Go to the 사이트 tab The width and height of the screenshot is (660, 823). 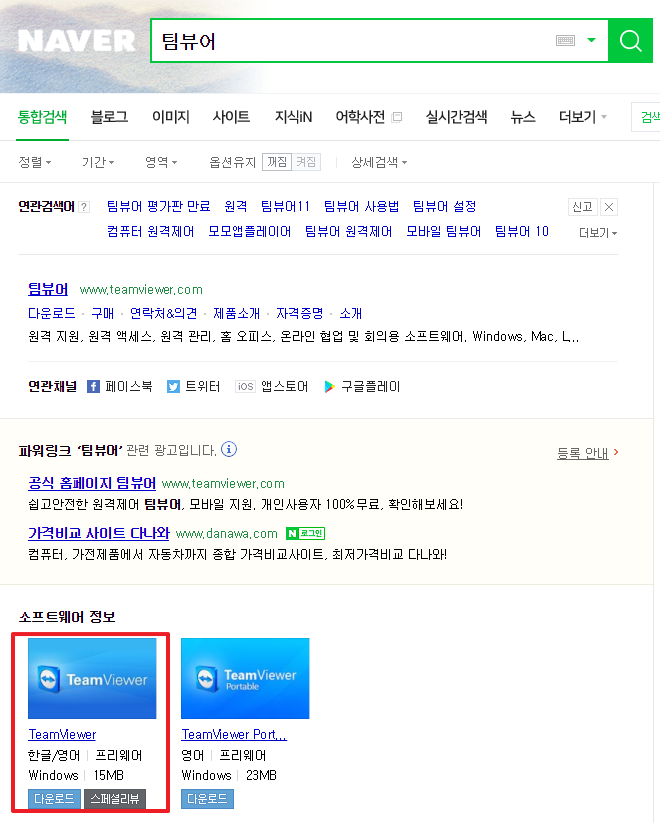[232, 117]
